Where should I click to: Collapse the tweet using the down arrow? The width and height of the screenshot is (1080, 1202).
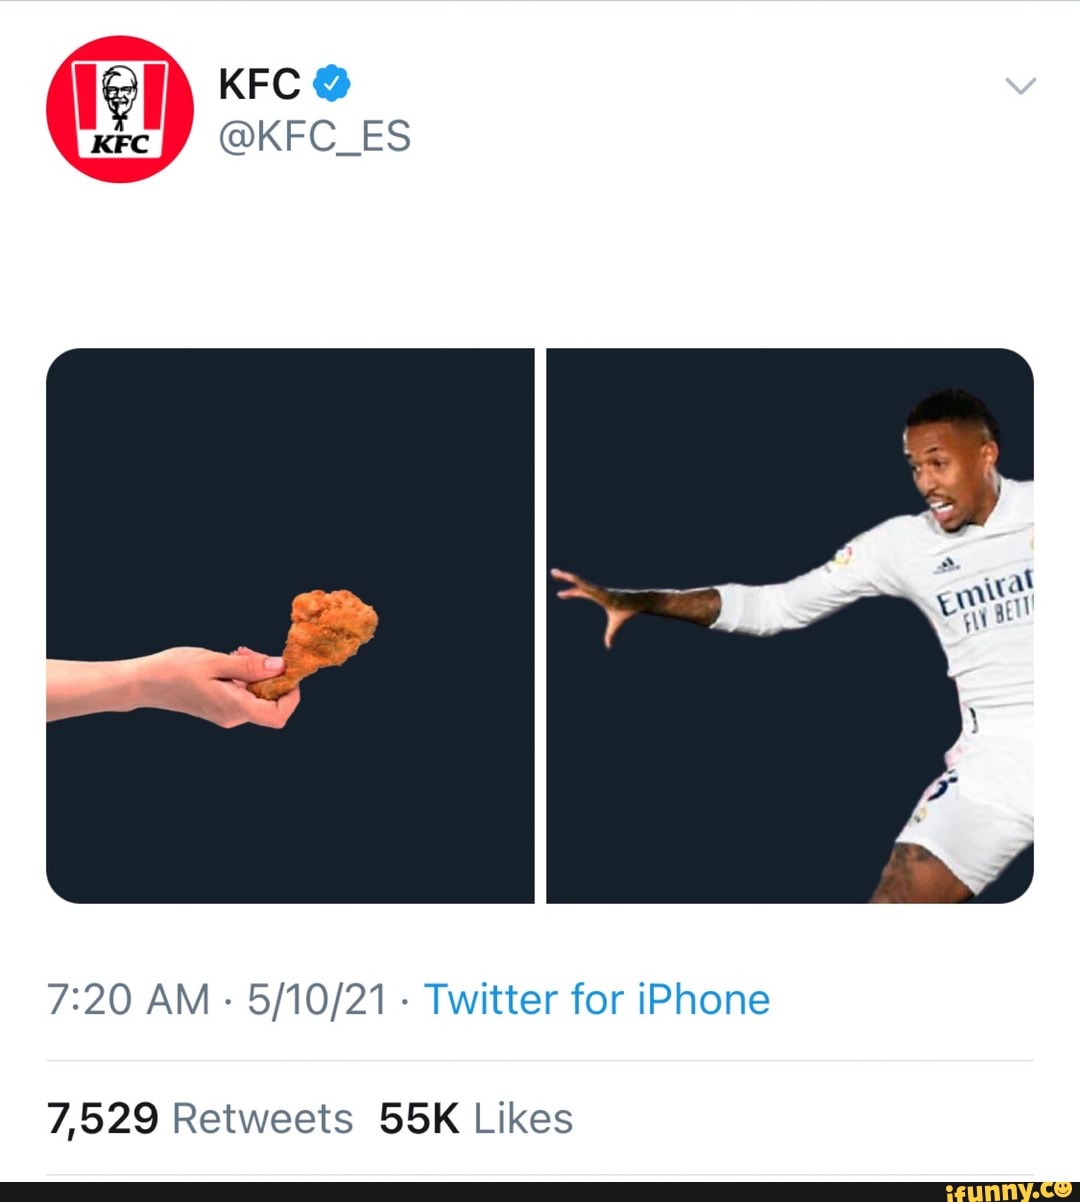point(1021,85)
